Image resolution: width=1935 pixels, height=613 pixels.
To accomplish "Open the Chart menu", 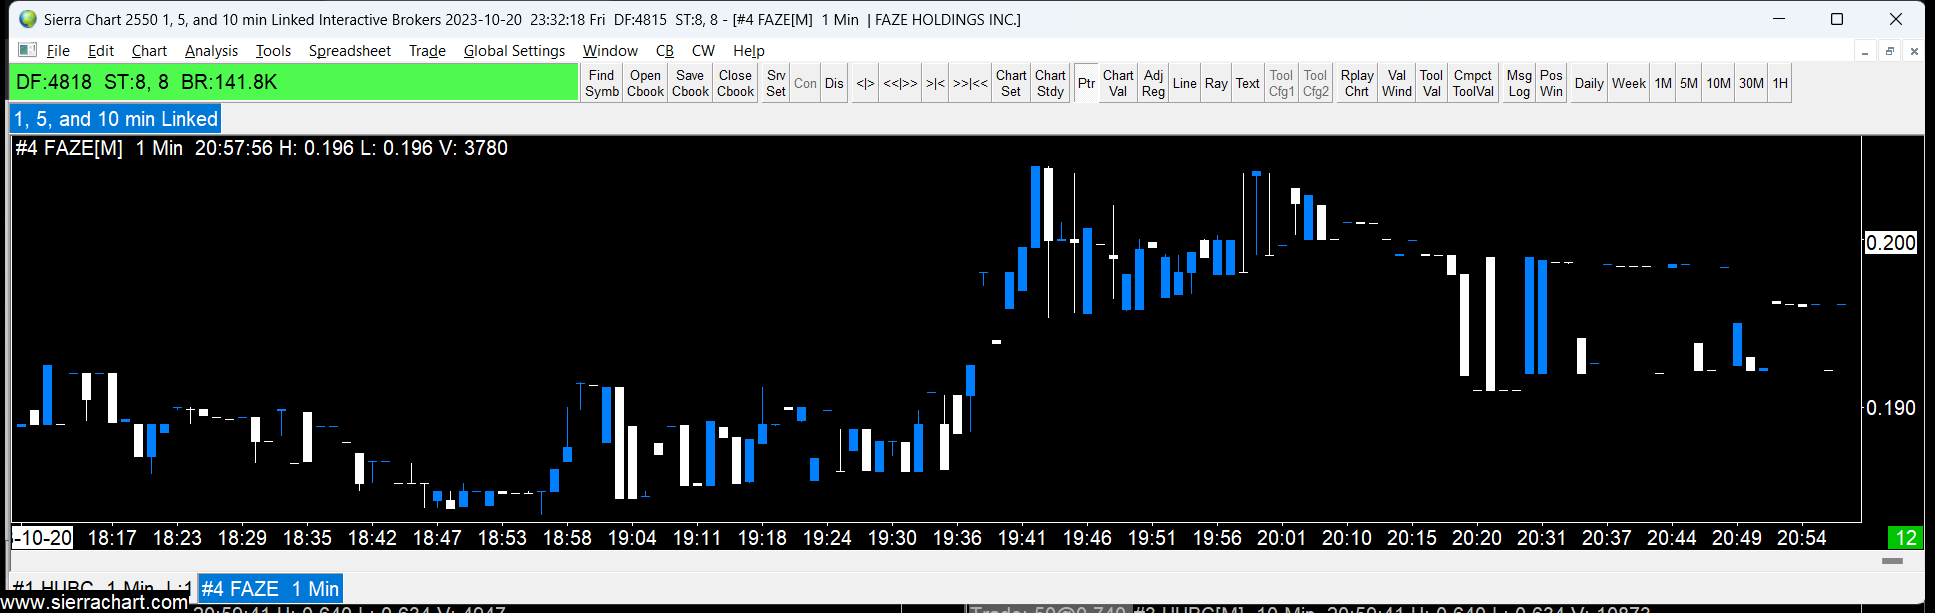I will point(149,50).
